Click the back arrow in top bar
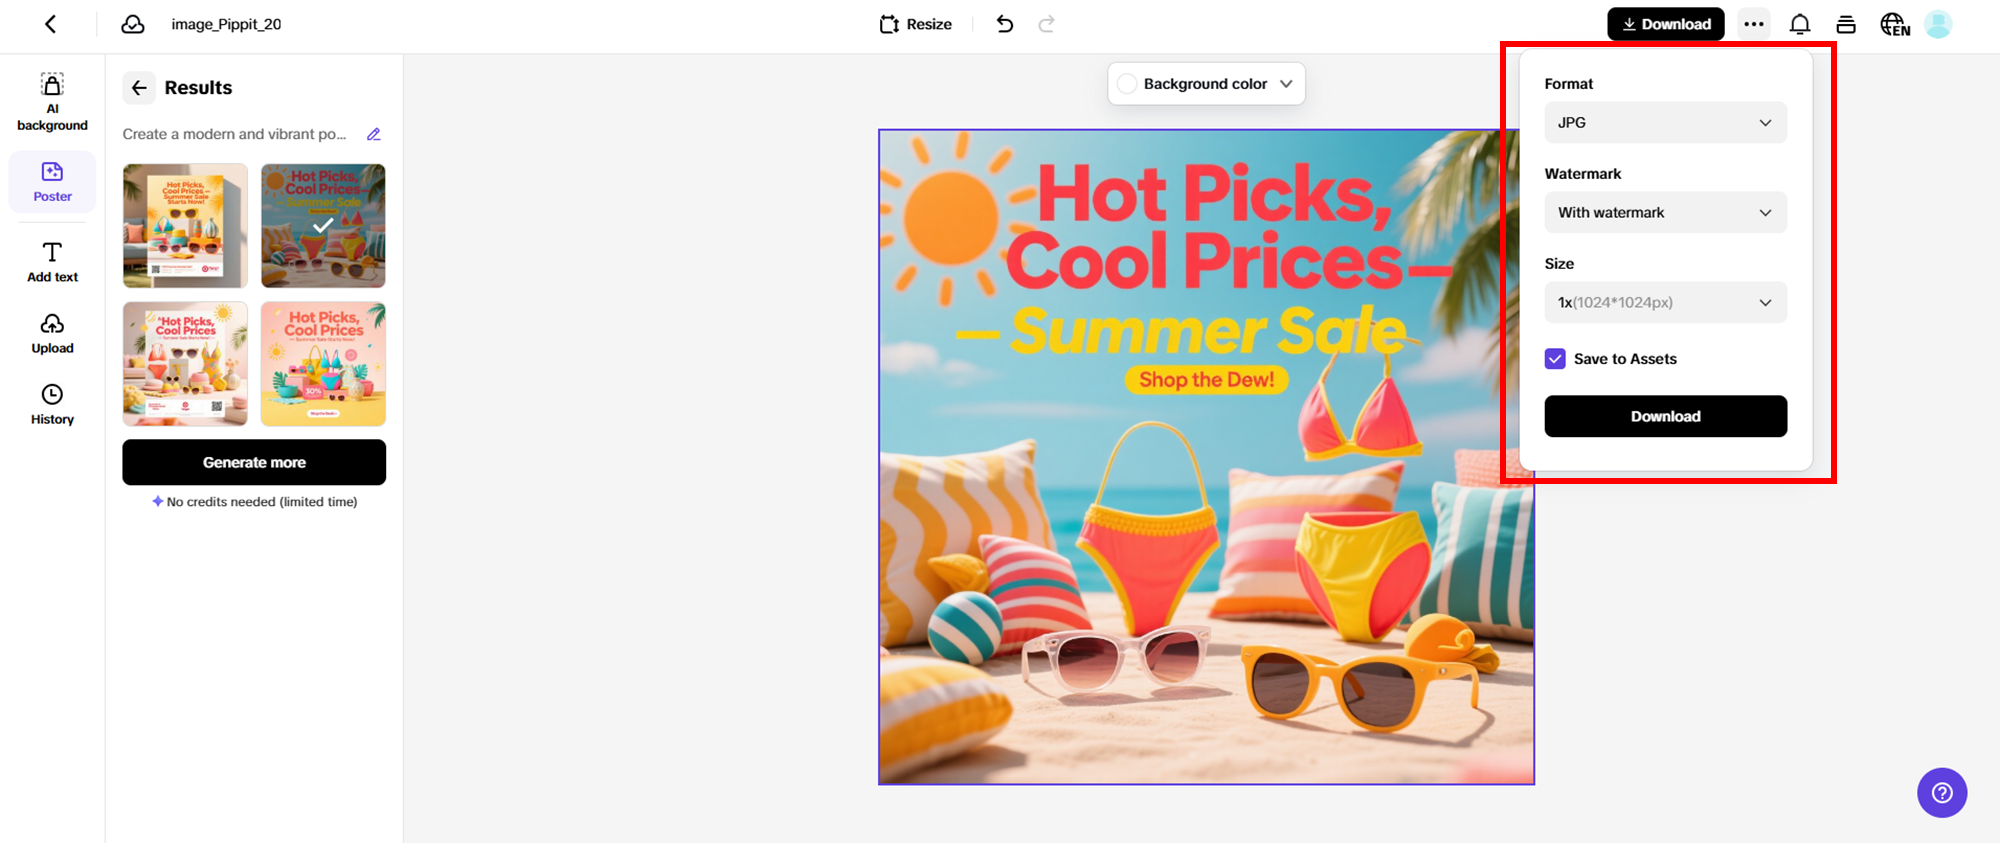Screen dimensions: 2000x843 pos(51,24)
